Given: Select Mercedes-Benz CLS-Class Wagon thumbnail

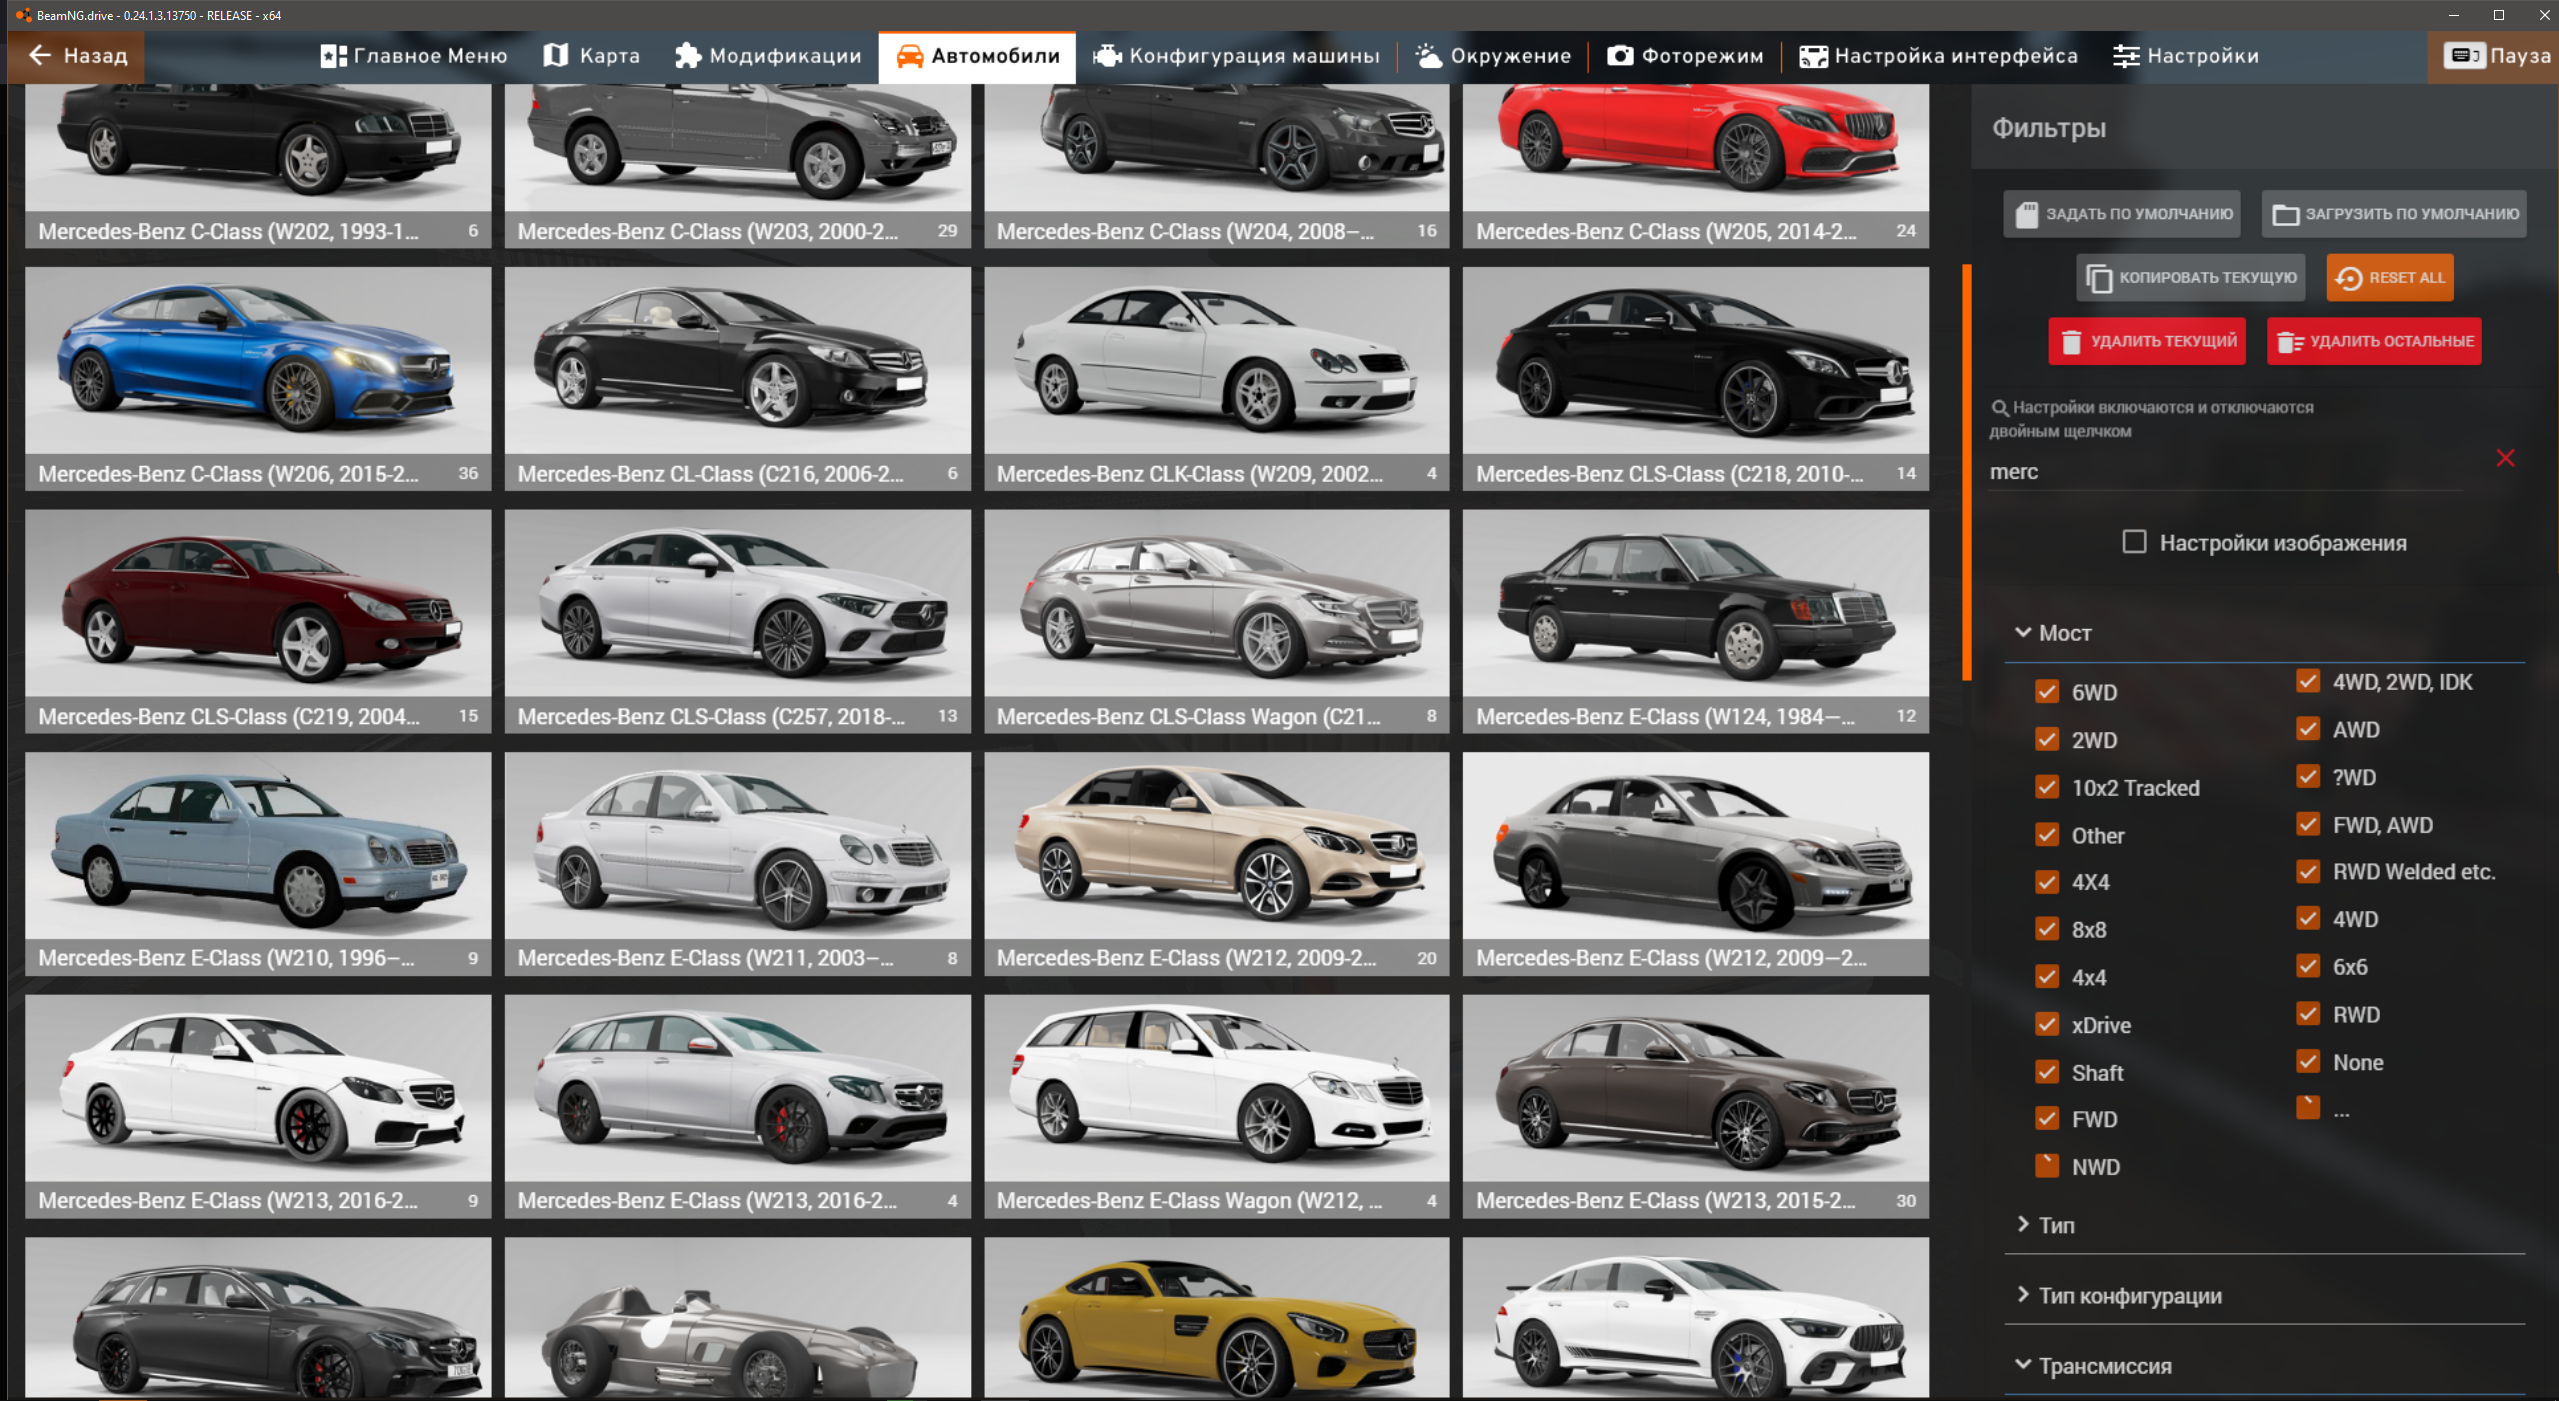Looking at the screenshot, I should 1216,621.
